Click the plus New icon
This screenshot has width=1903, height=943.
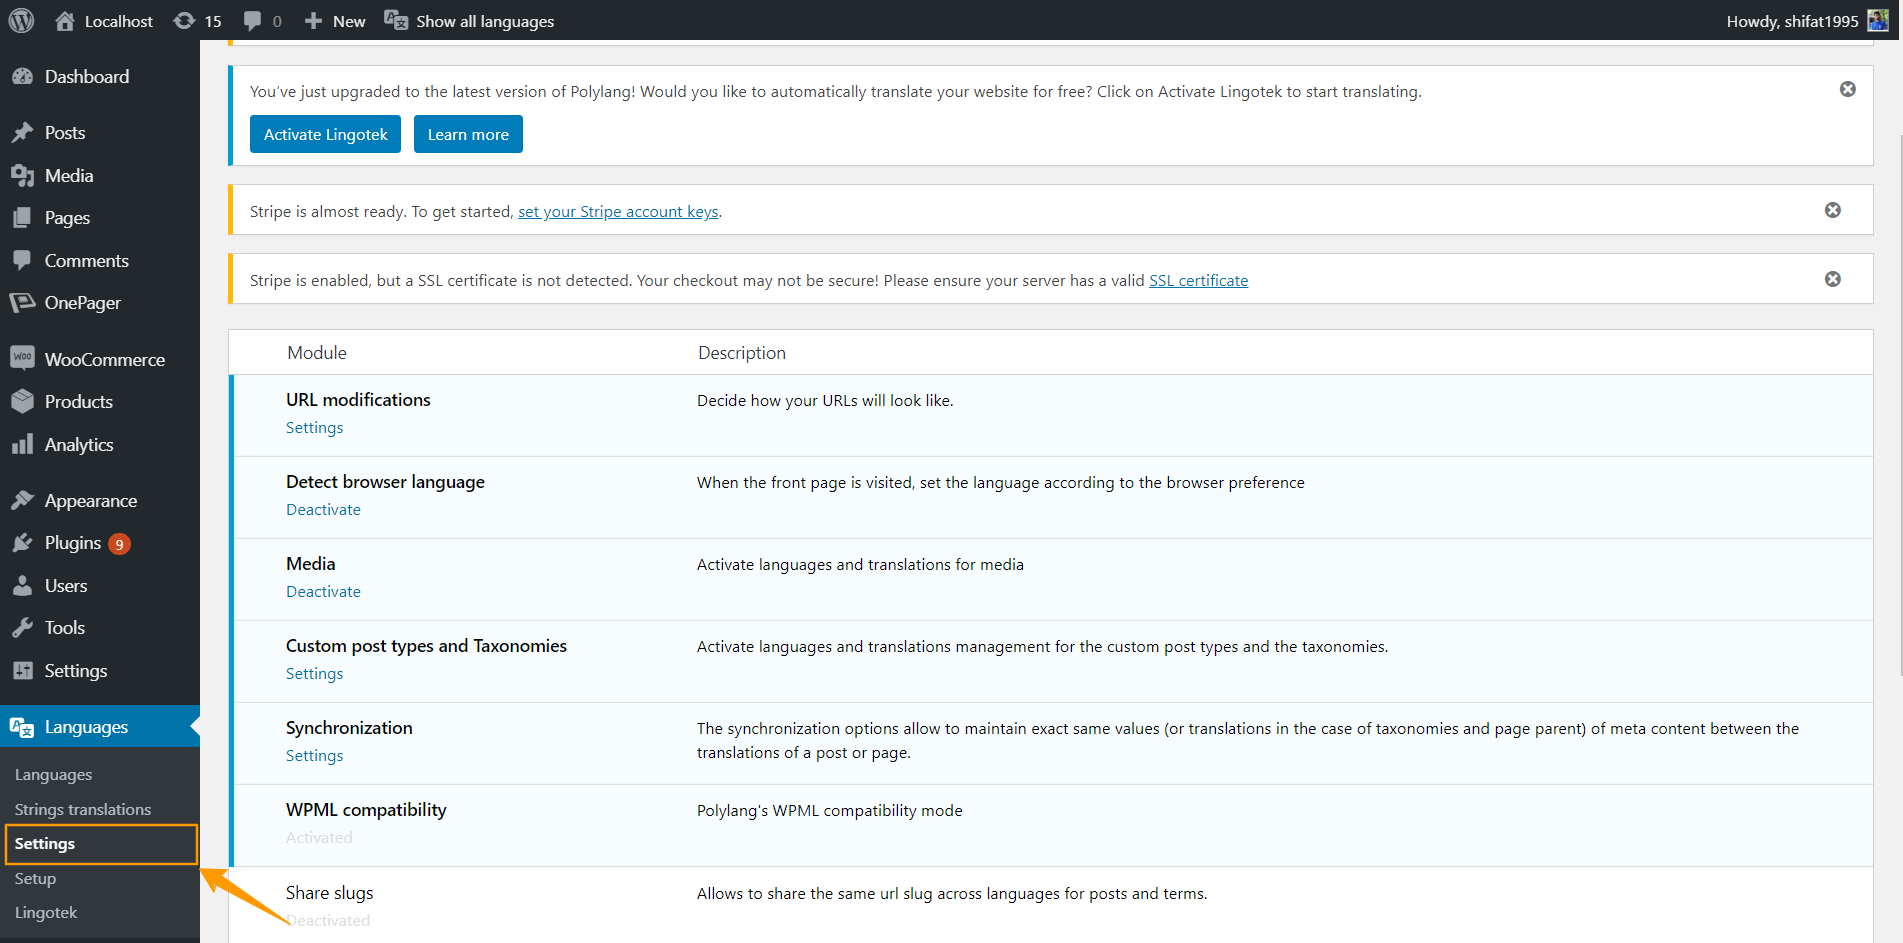point(313,21)
